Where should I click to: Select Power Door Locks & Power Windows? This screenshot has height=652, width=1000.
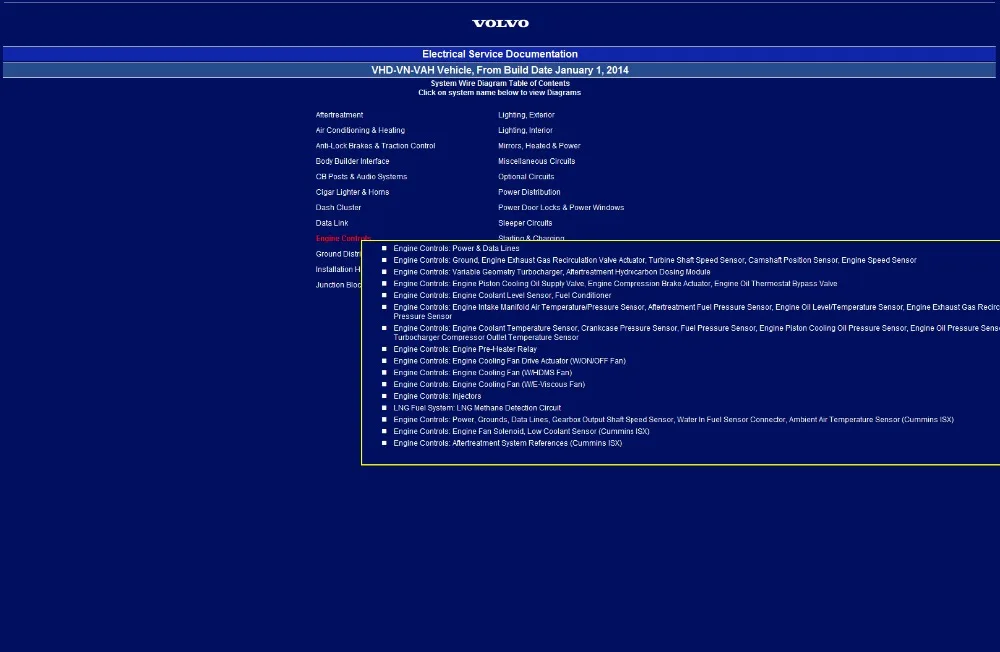click(561, 207)
